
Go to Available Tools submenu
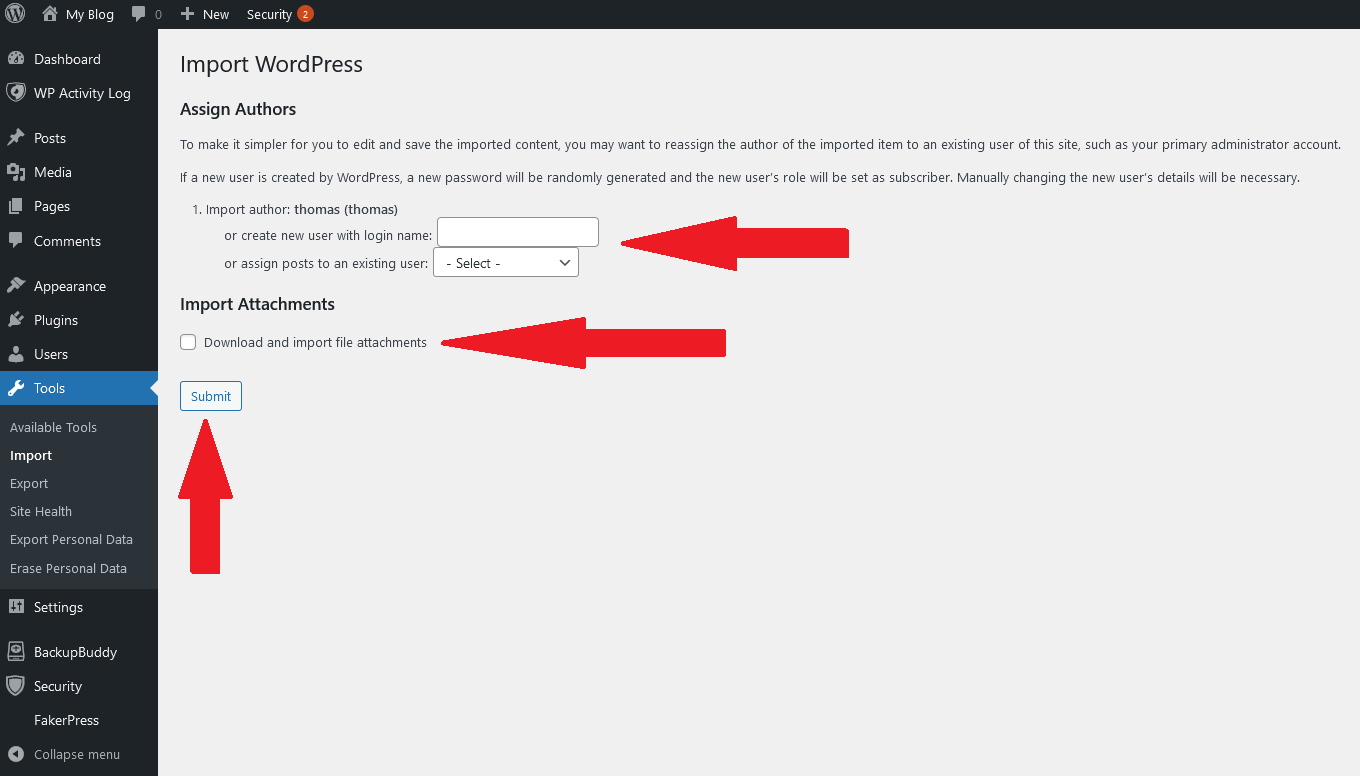pos(53,427)
